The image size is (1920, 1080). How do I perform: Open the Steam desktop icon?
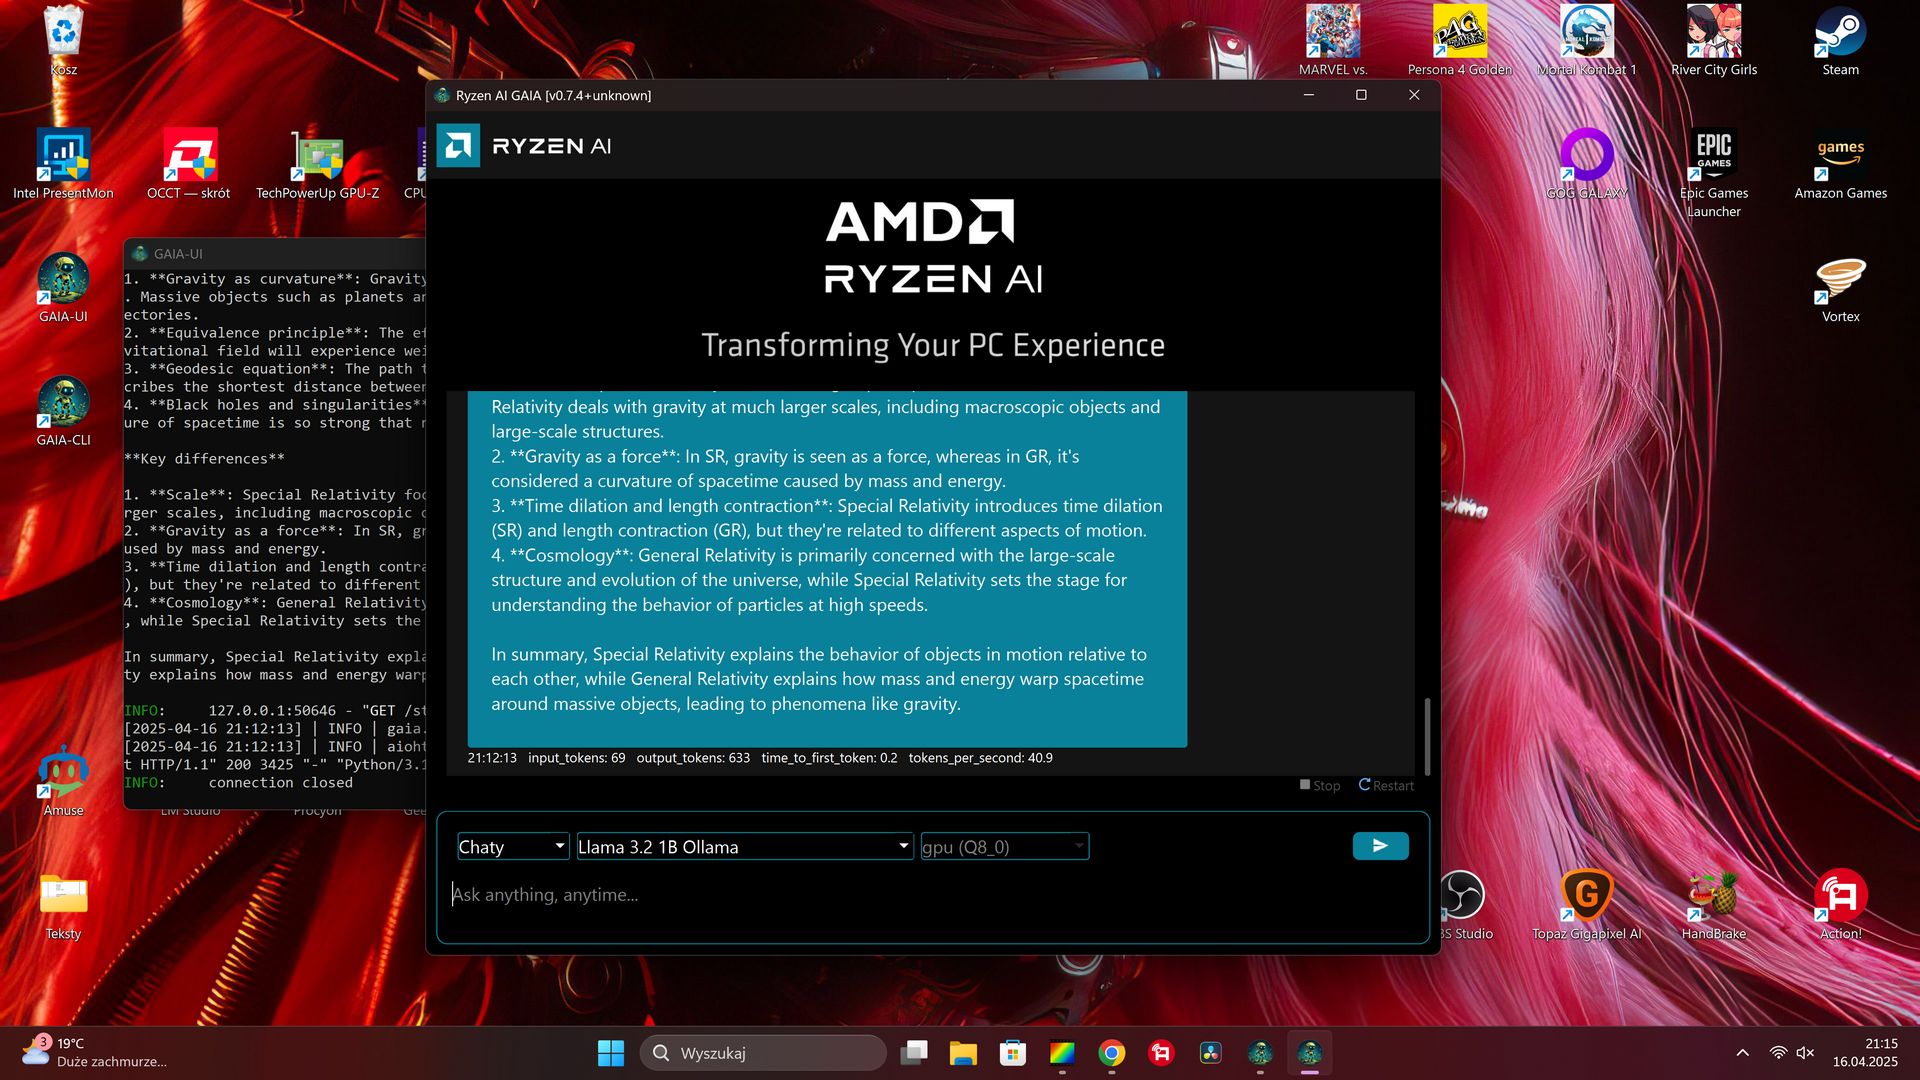pyautogui.click(x=1840, y=41)
